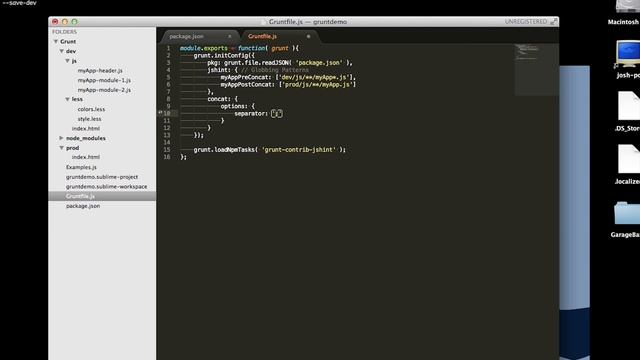Image resolution: width=640 pixels, height=360 pixels.
Task: Click the yellow minimize window button
Action: [64, 22]
